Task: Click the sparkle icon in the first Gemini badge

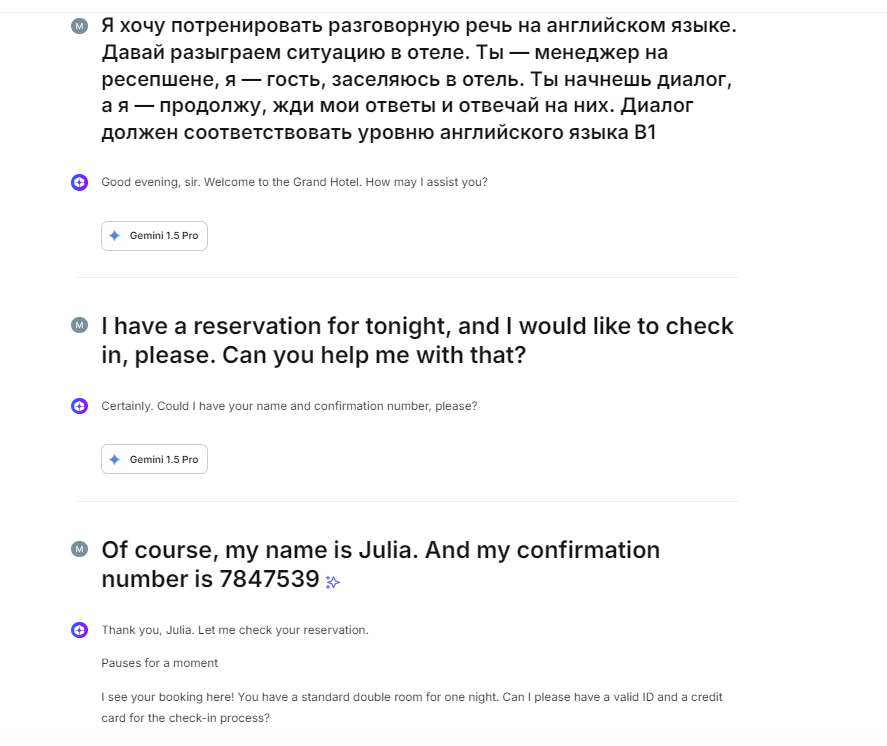Action: (115, 236)
